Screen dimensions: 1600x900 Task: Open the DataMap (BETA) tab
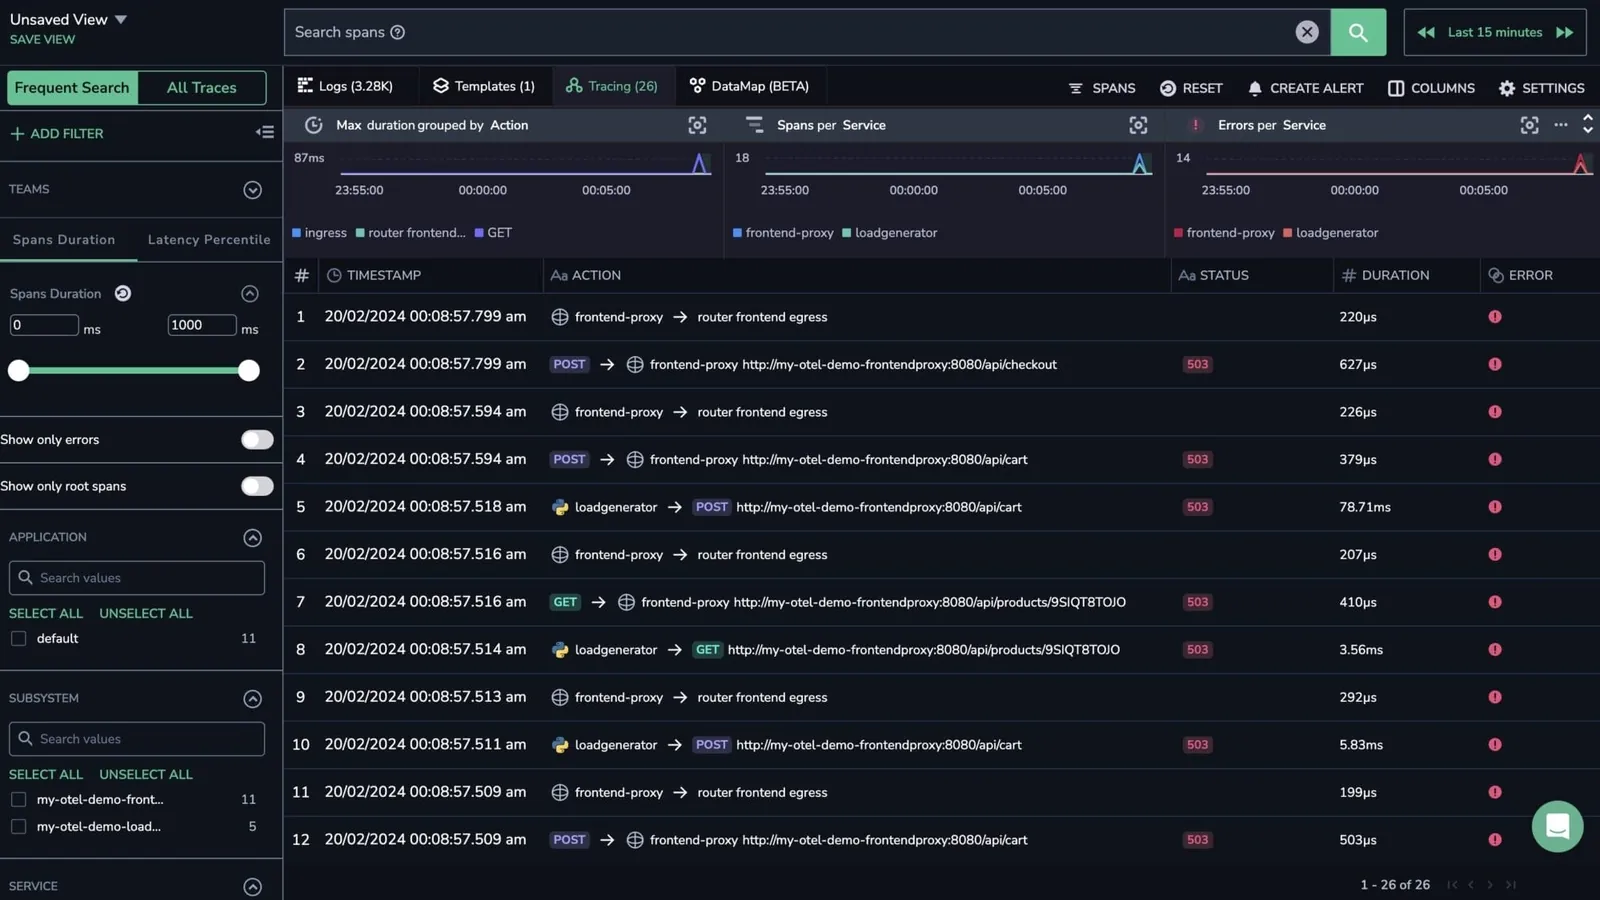(x=749, y=86)
